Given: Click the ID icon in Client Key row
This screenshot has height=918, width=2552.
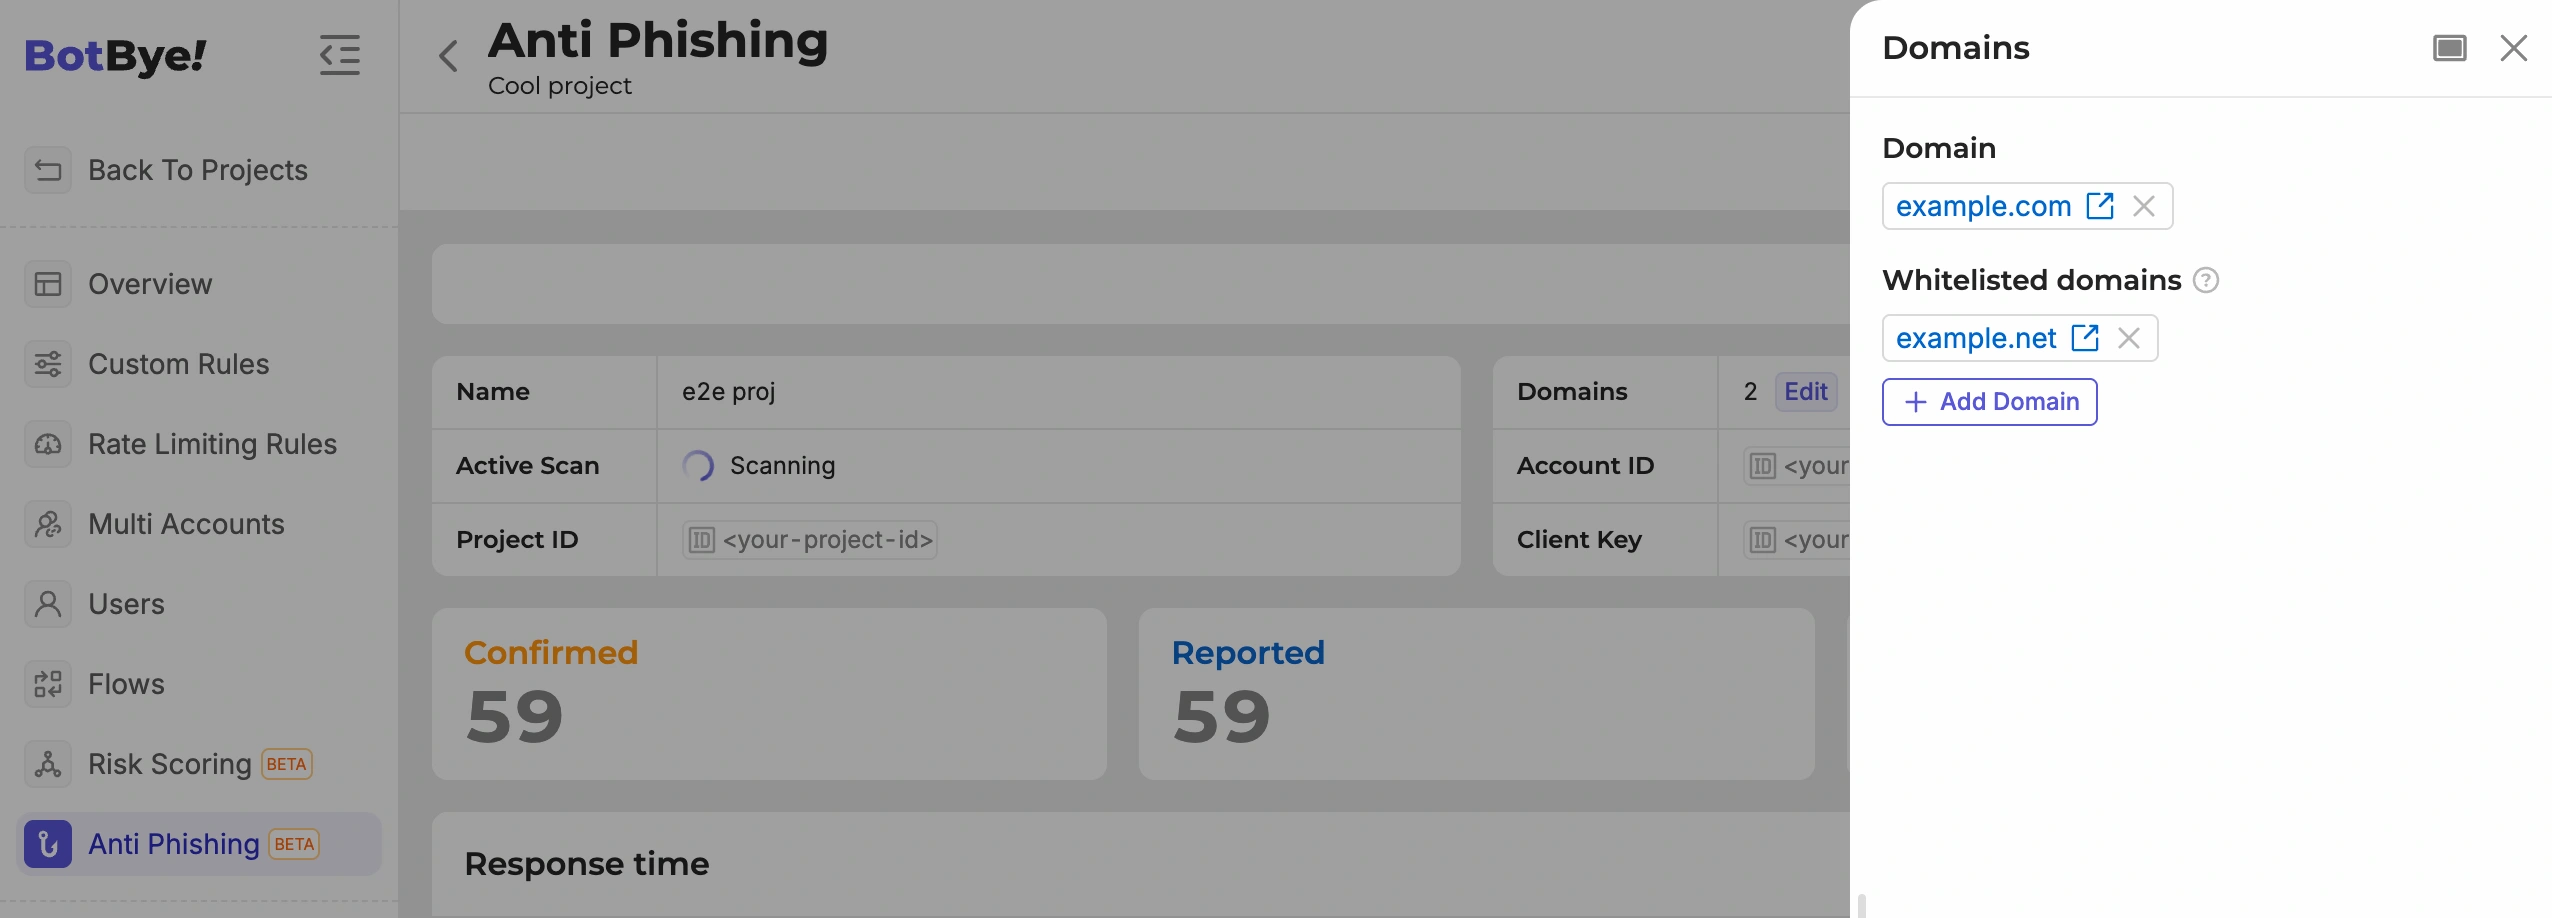Looking at the screenshot, I should (x=1762, y=540).
